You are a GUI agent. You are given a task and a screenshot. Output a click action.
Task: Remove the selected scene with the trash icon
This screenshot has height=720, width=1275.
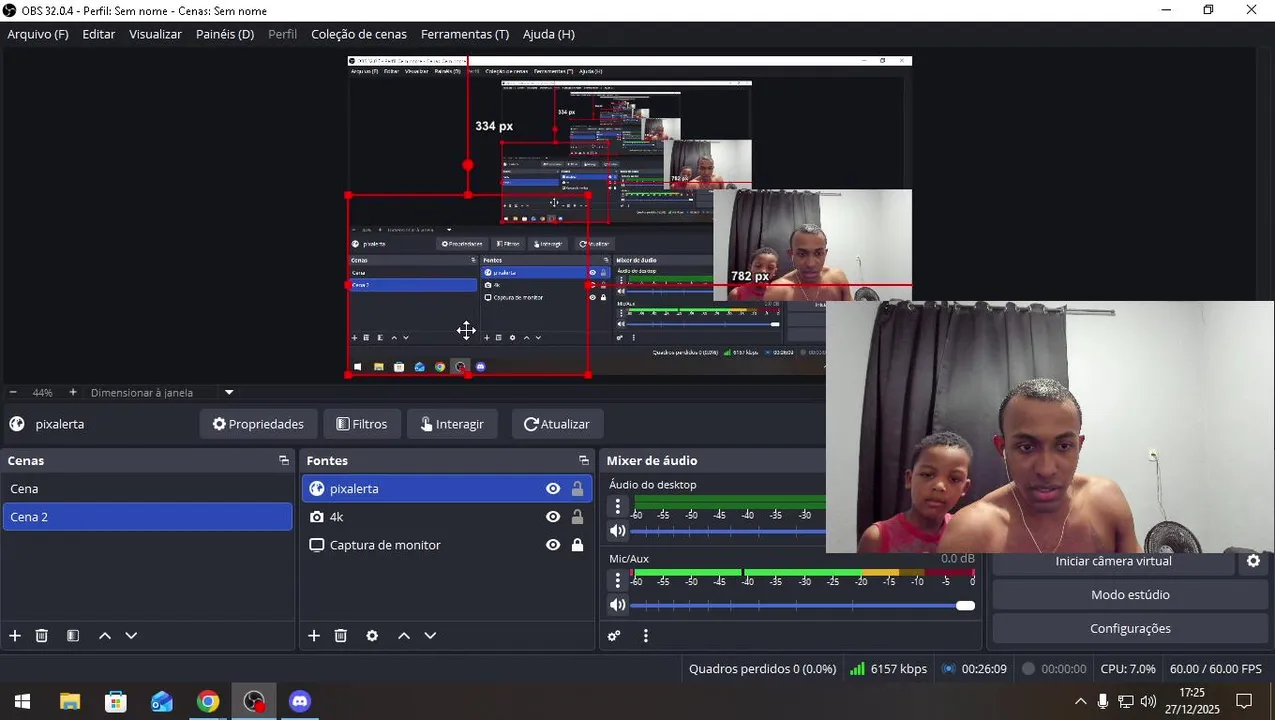pyautogui.click(x=42, y=635)
